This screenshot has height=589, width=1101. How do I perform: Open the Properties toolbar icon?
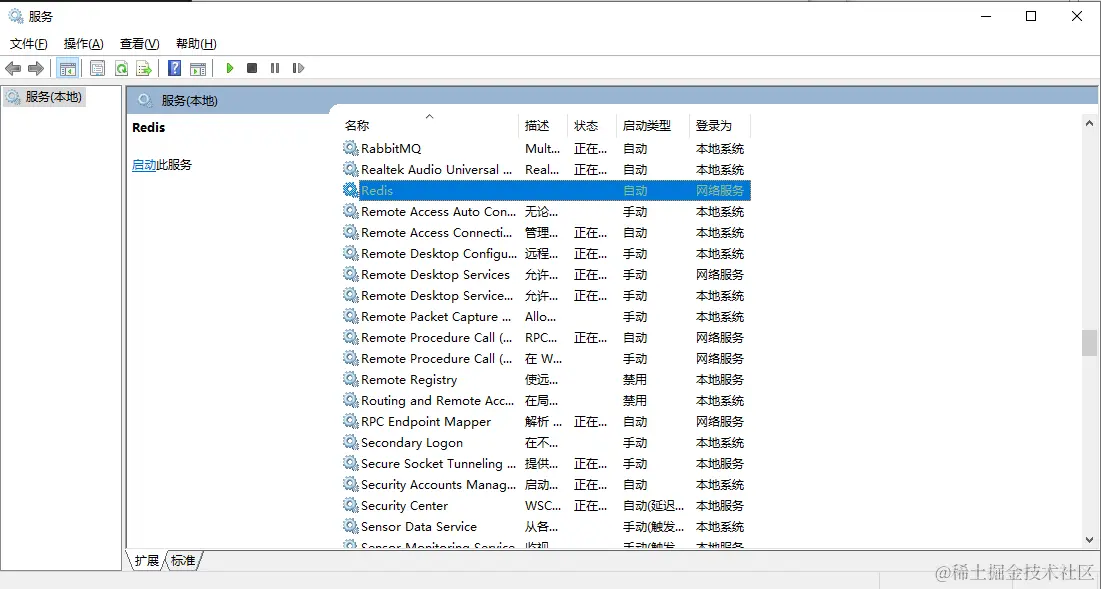point(98,68)
